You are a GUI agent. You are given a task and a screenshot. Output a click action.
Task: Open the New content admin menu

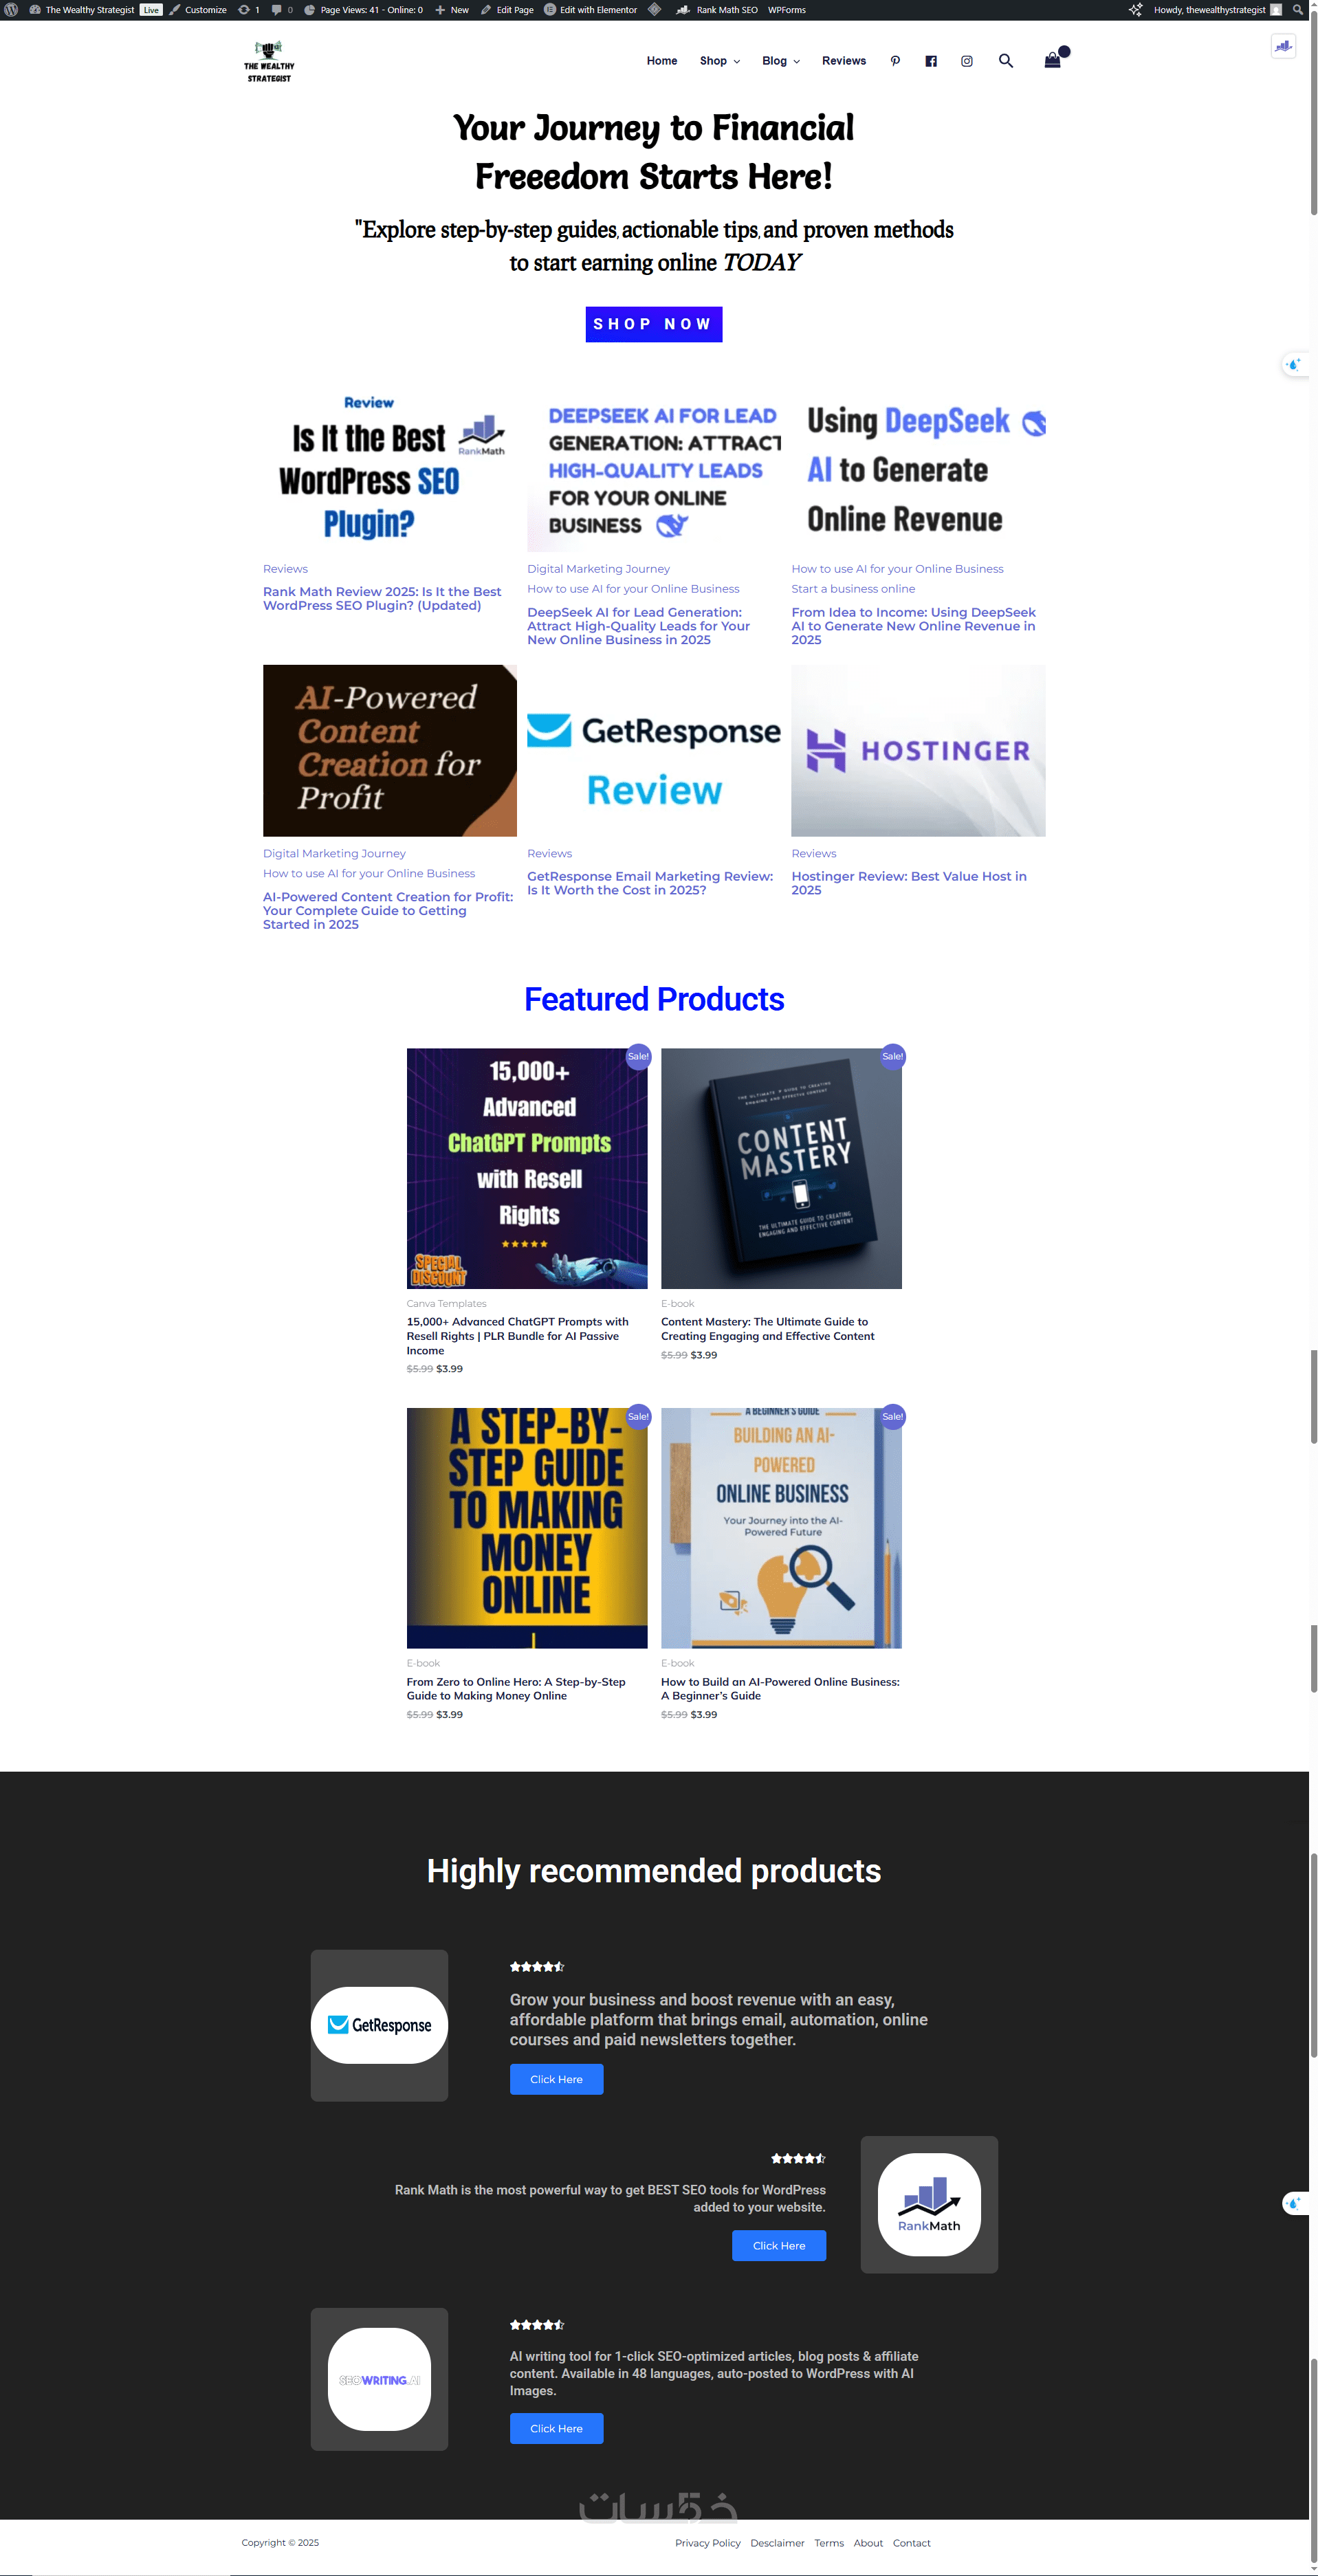(452, 10)
